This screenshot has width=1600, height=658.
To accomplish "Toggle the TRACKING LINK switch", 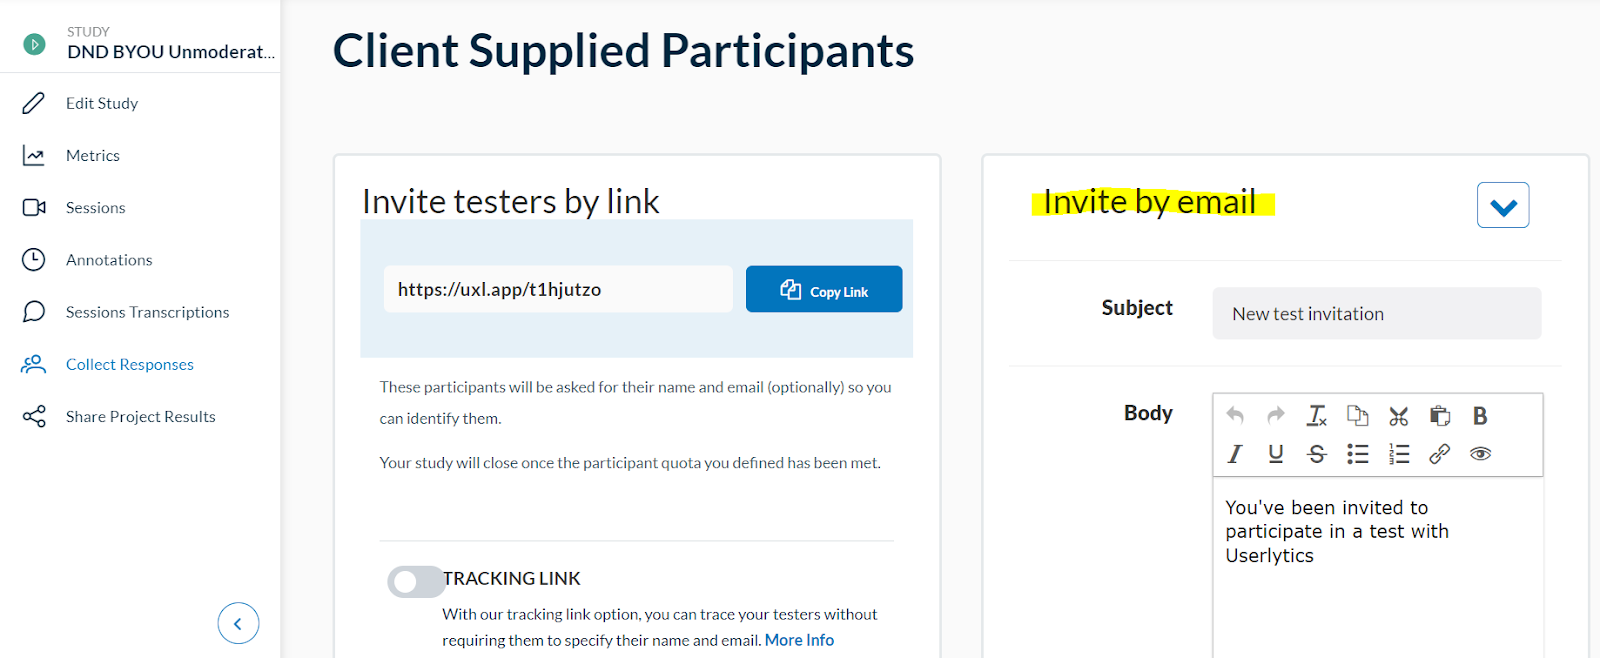I will click(416, 580).
